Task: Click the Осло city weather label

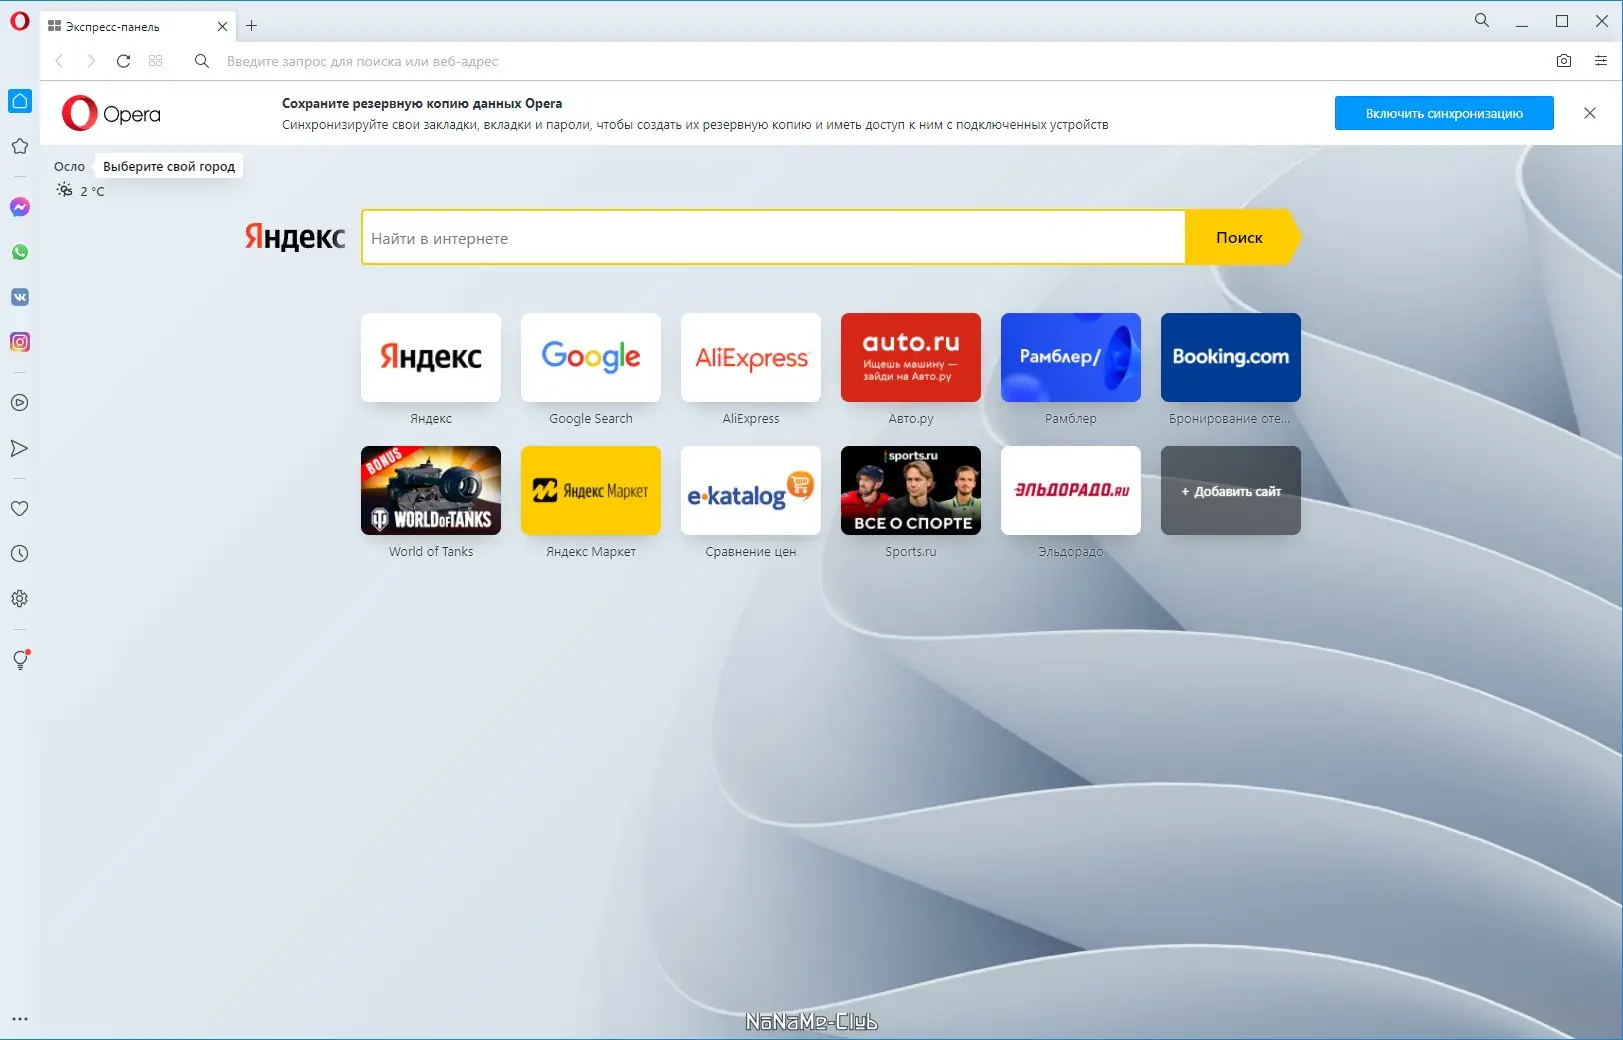Action: pos(69,167)
